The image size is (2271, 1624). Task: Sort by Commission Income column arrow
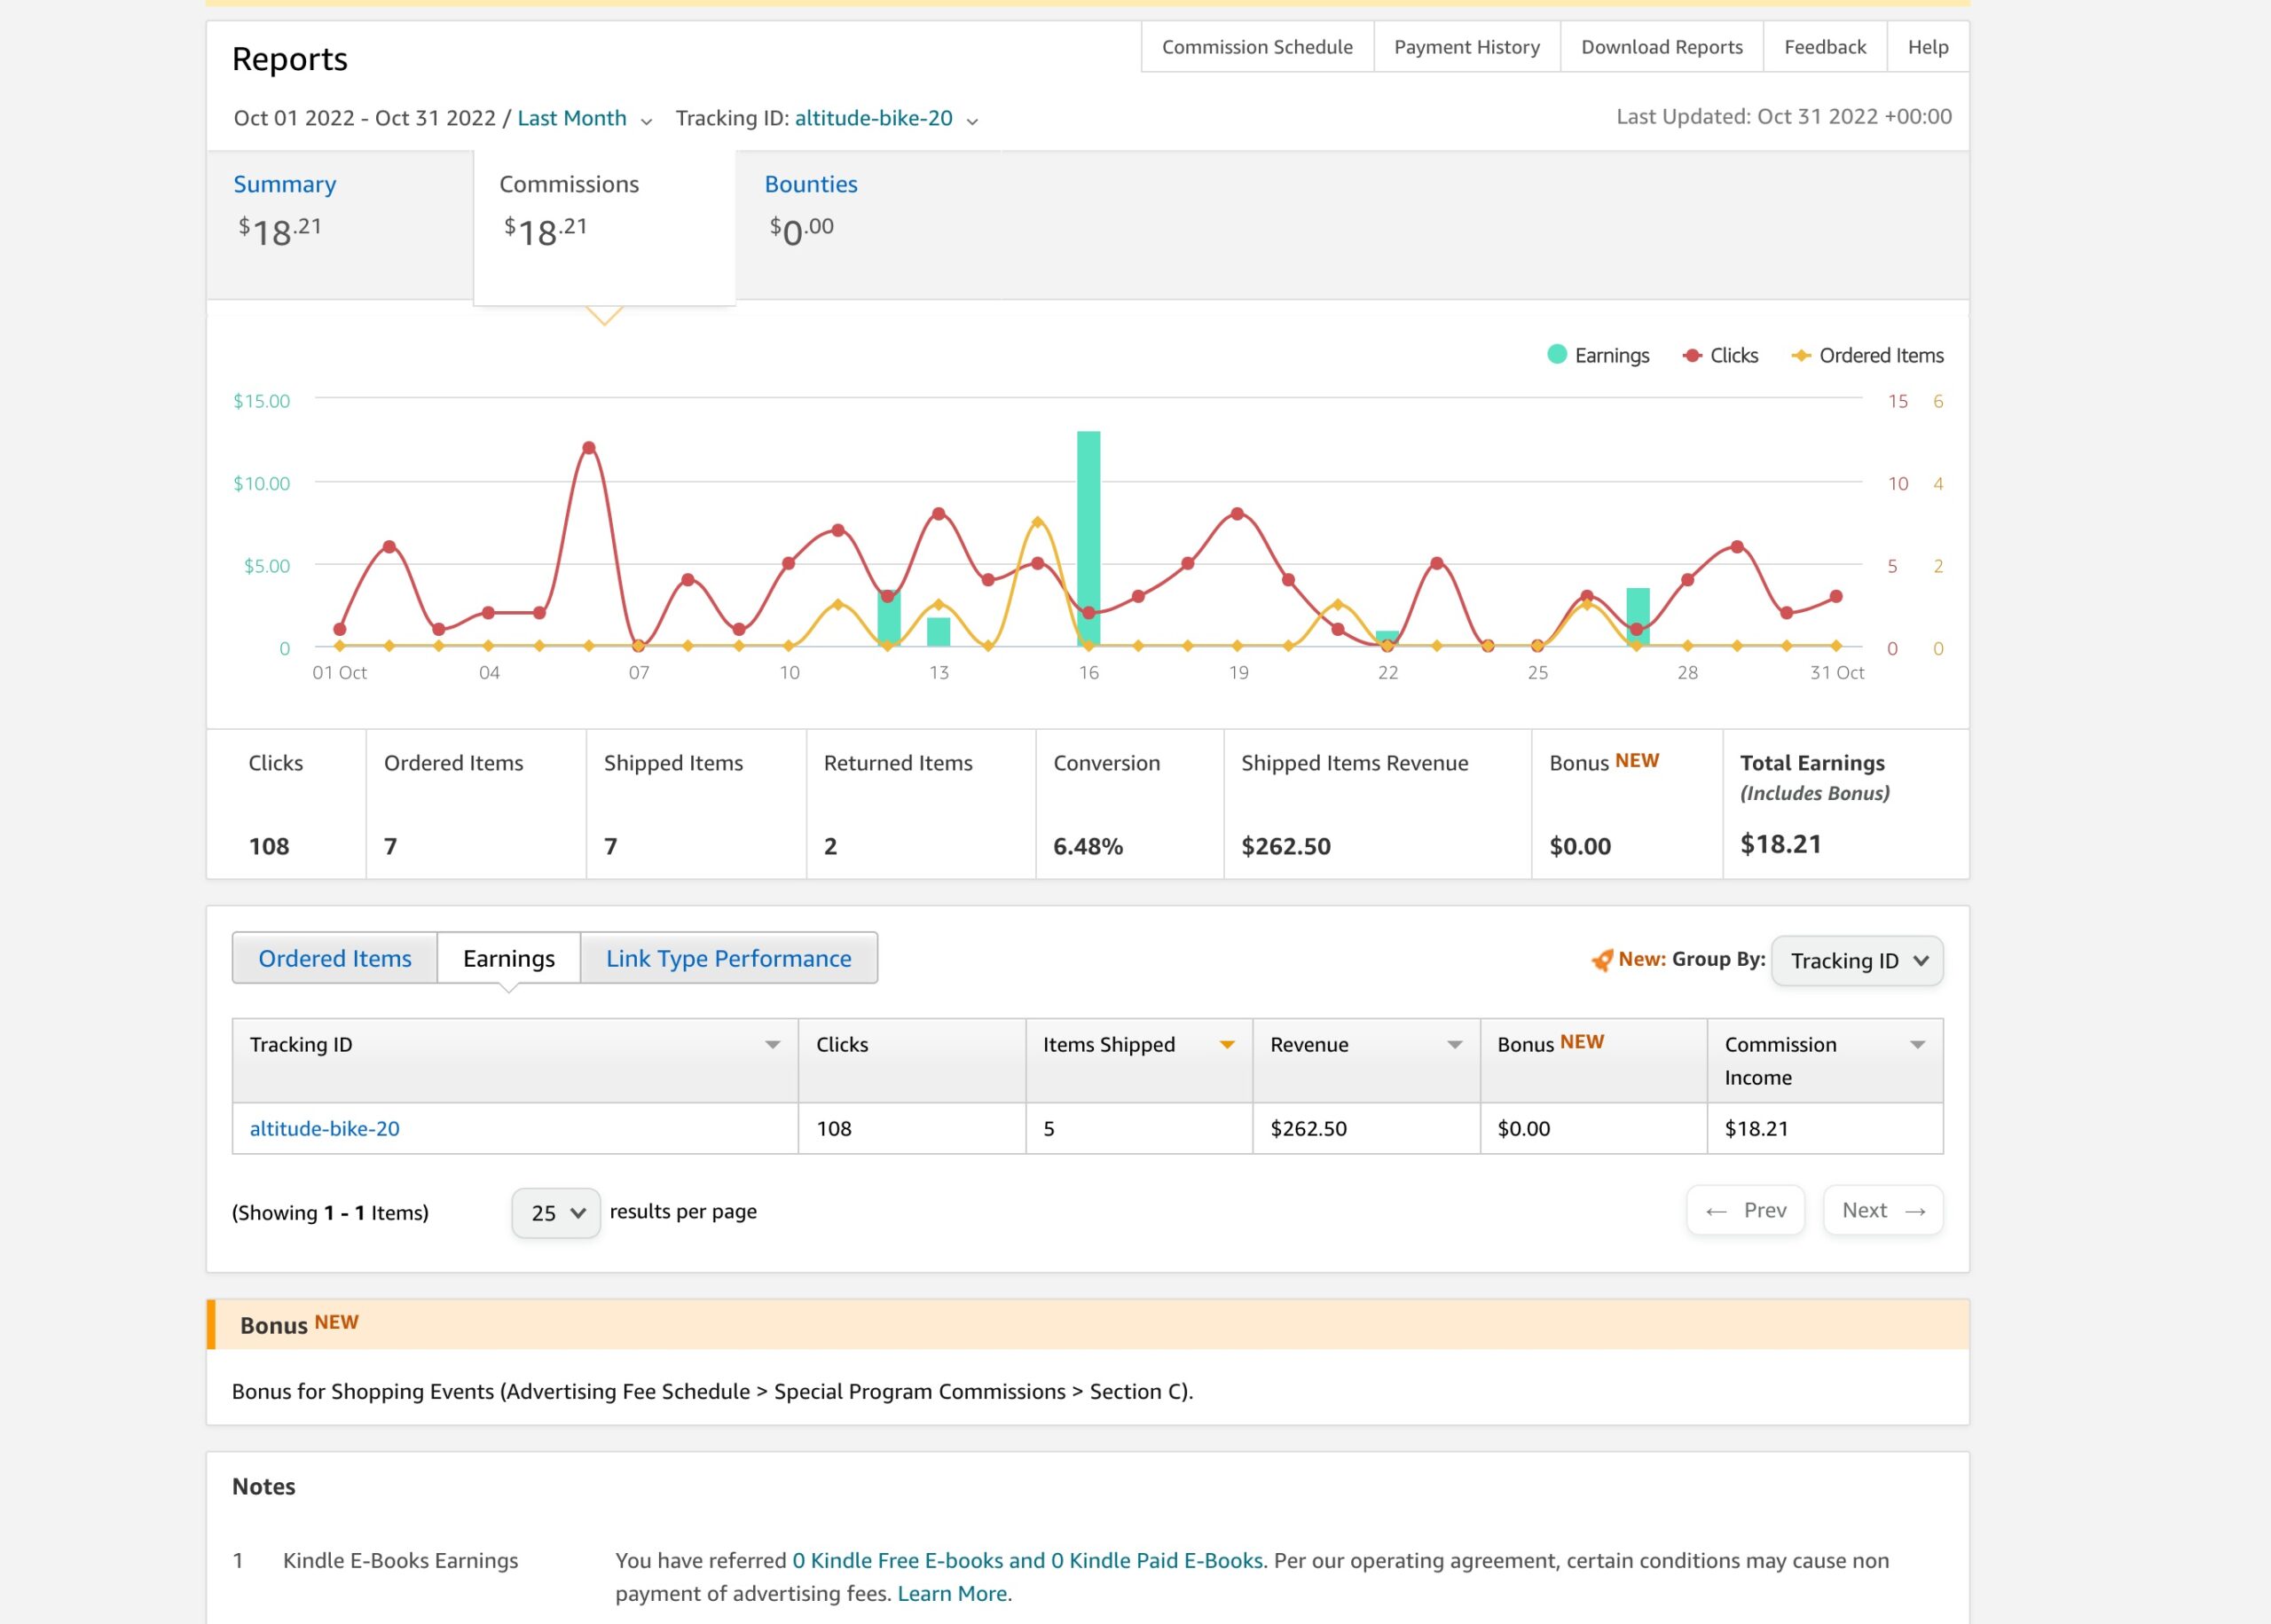pyautogui.click(x=1918, y=1045)
